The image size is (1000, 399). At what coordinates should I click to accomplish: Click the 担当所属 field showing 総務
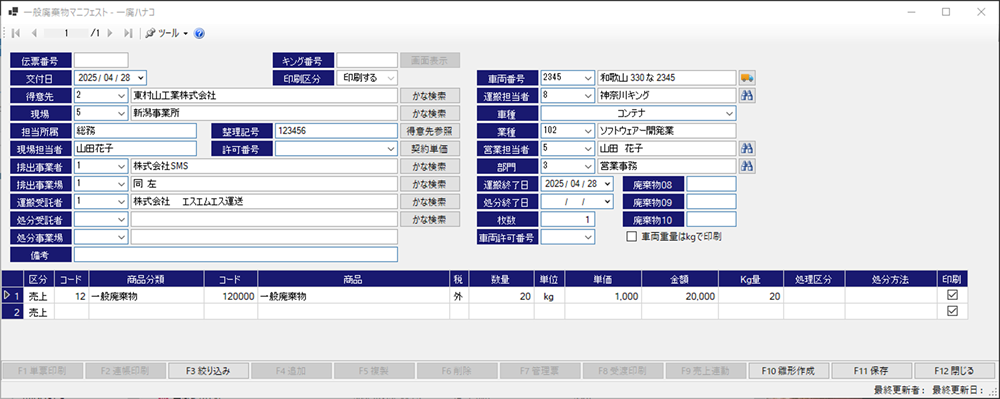point(135,131)
